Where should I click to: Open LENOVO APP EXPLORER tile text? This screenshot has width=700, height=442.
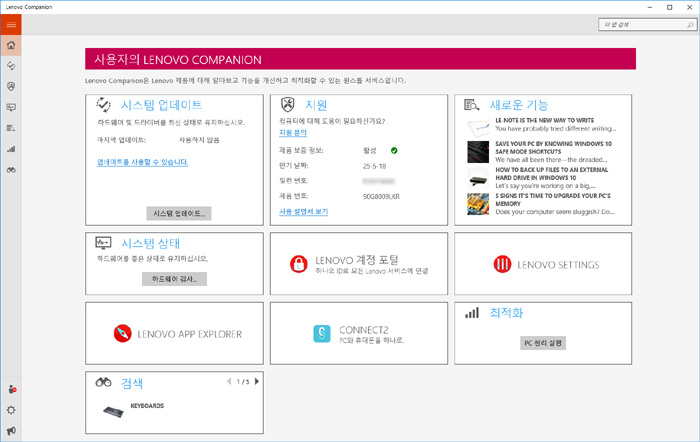pyautogui.click(x=189, y=334)
